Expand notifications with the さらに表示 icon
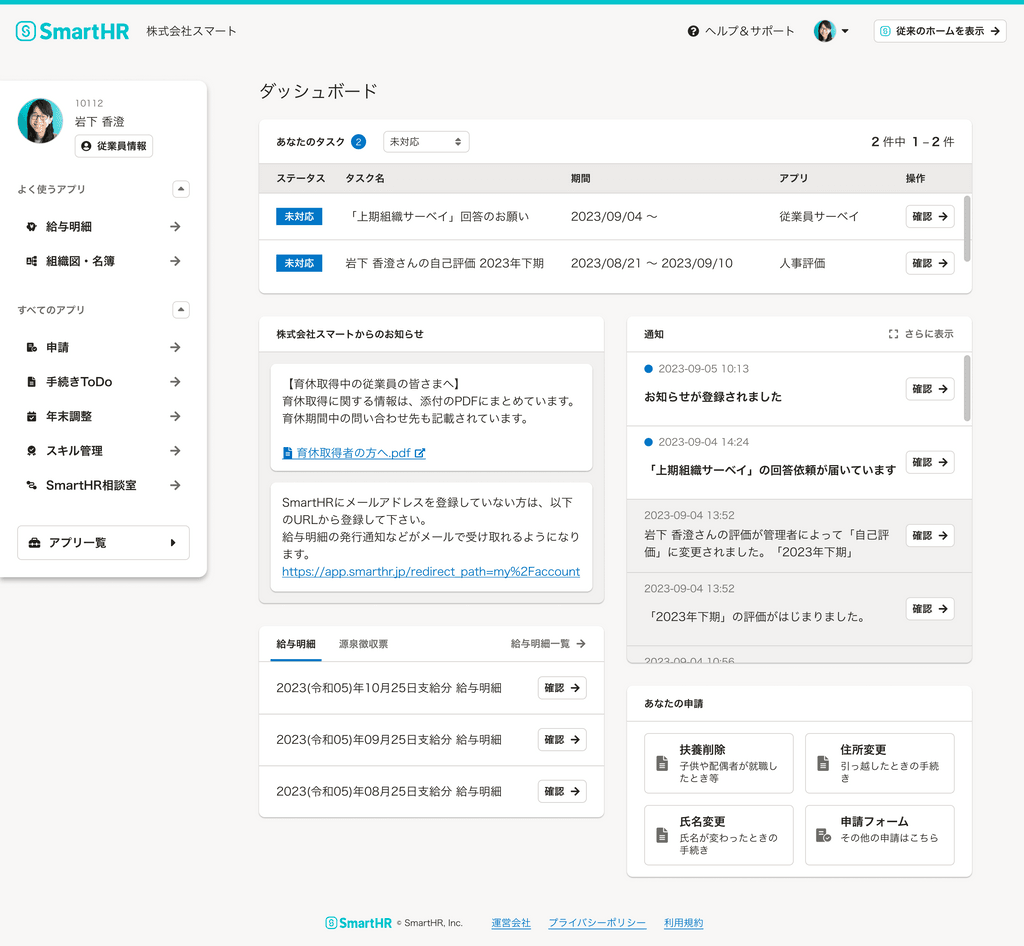Screen dimensions: 1024x946 (x=894, y=334)
